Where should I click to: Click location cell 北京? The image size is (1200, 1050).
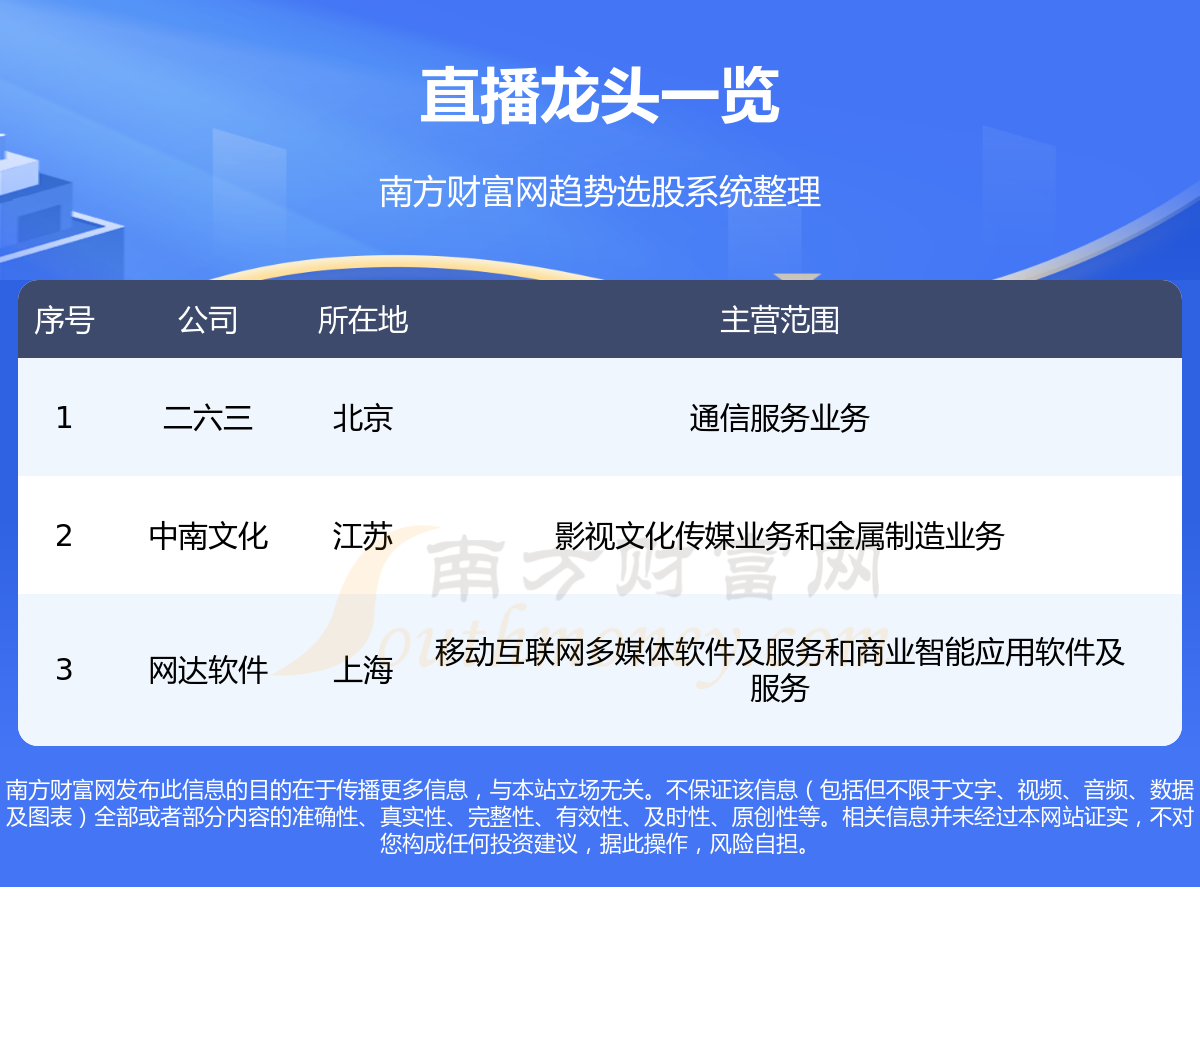363,417
